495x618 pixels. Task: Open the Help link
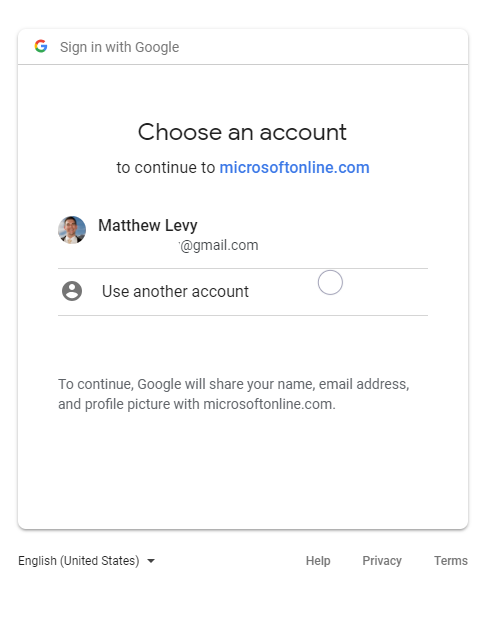(x=318, y=560)
